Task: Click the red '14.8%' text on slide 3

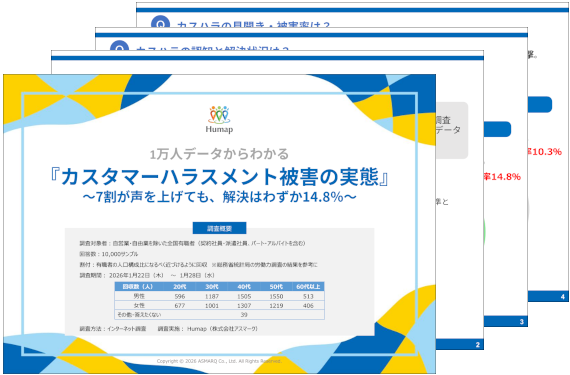Action: click(x=506, y=177)
